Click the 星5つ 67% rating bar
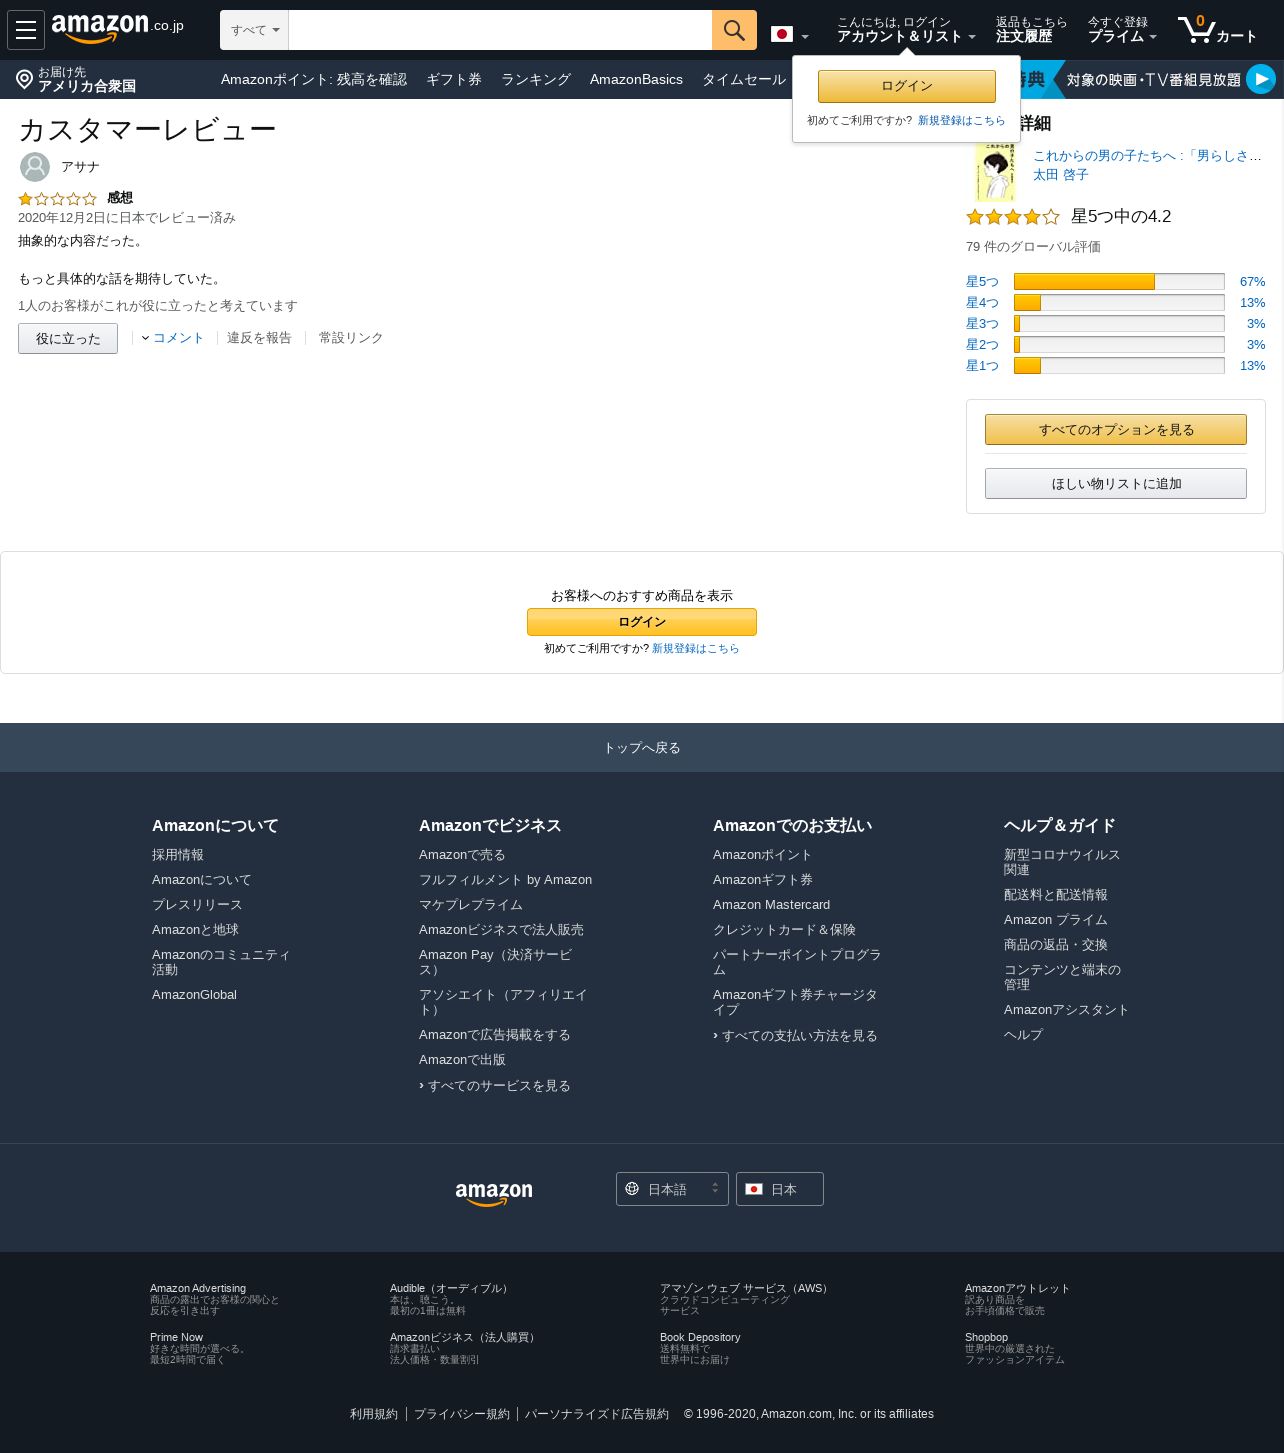This screenshot has width=1284, height=1453. tap(1119, 282)
